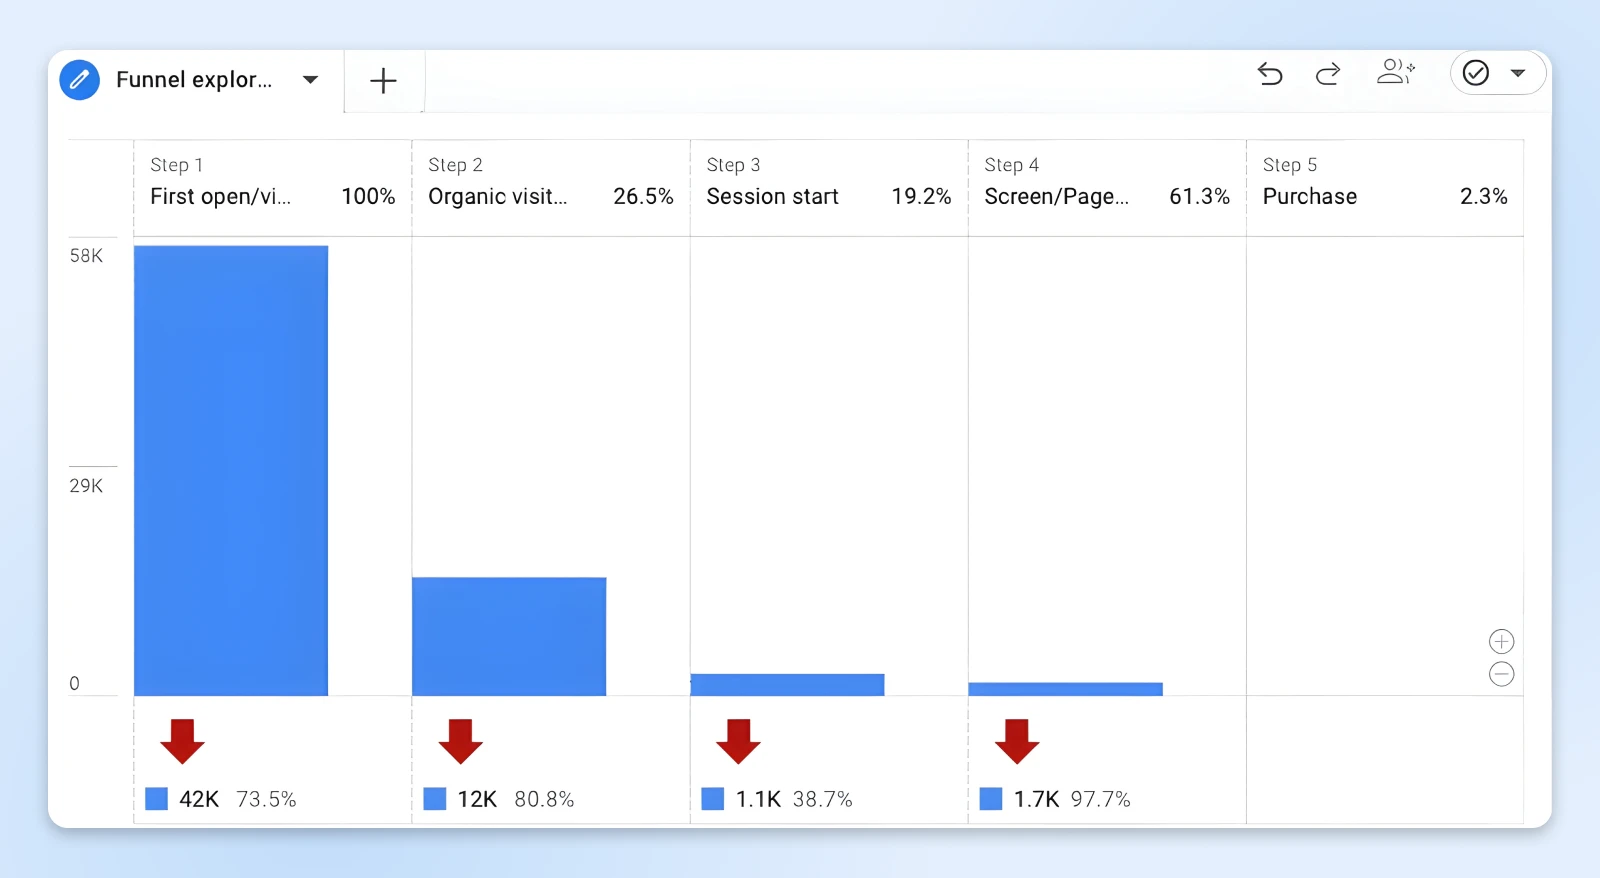Redo the last undone change

pos(1328,74)
